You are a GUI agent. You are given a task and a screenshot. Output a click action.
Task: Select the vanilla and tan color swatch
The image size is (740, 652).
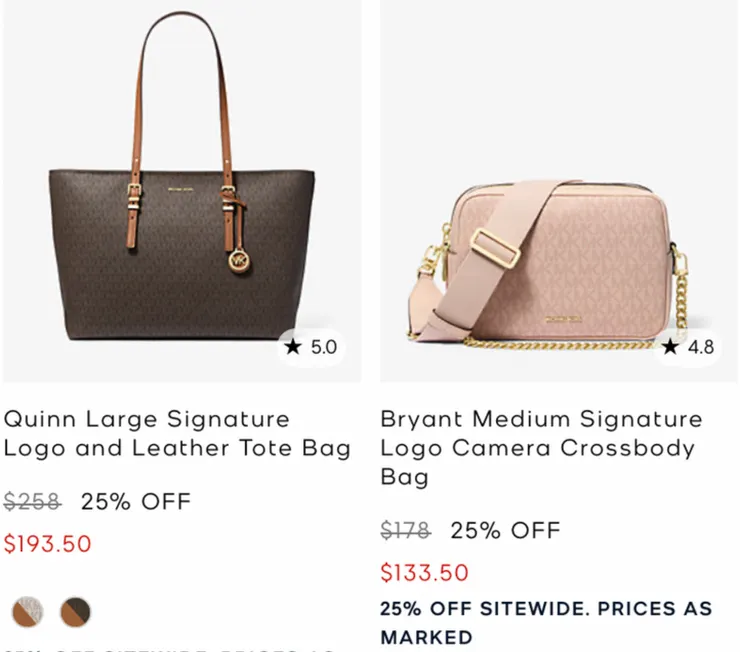click(27, 610)
